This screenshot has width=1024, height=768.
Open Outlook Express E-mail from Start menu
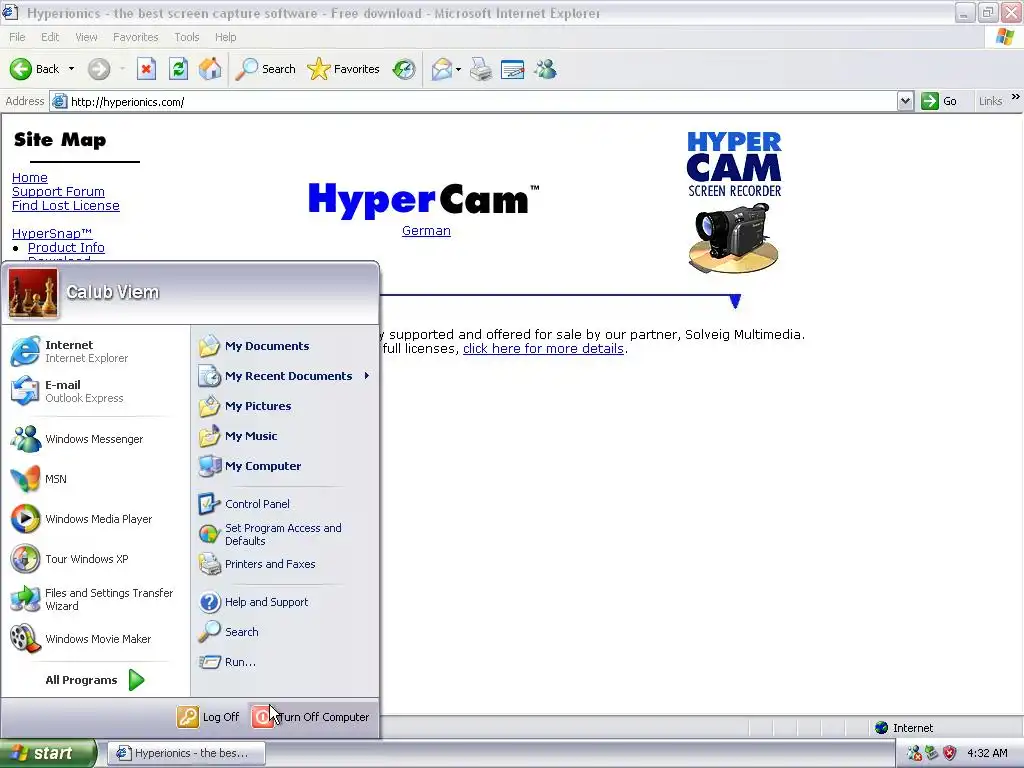click(95, 391)
